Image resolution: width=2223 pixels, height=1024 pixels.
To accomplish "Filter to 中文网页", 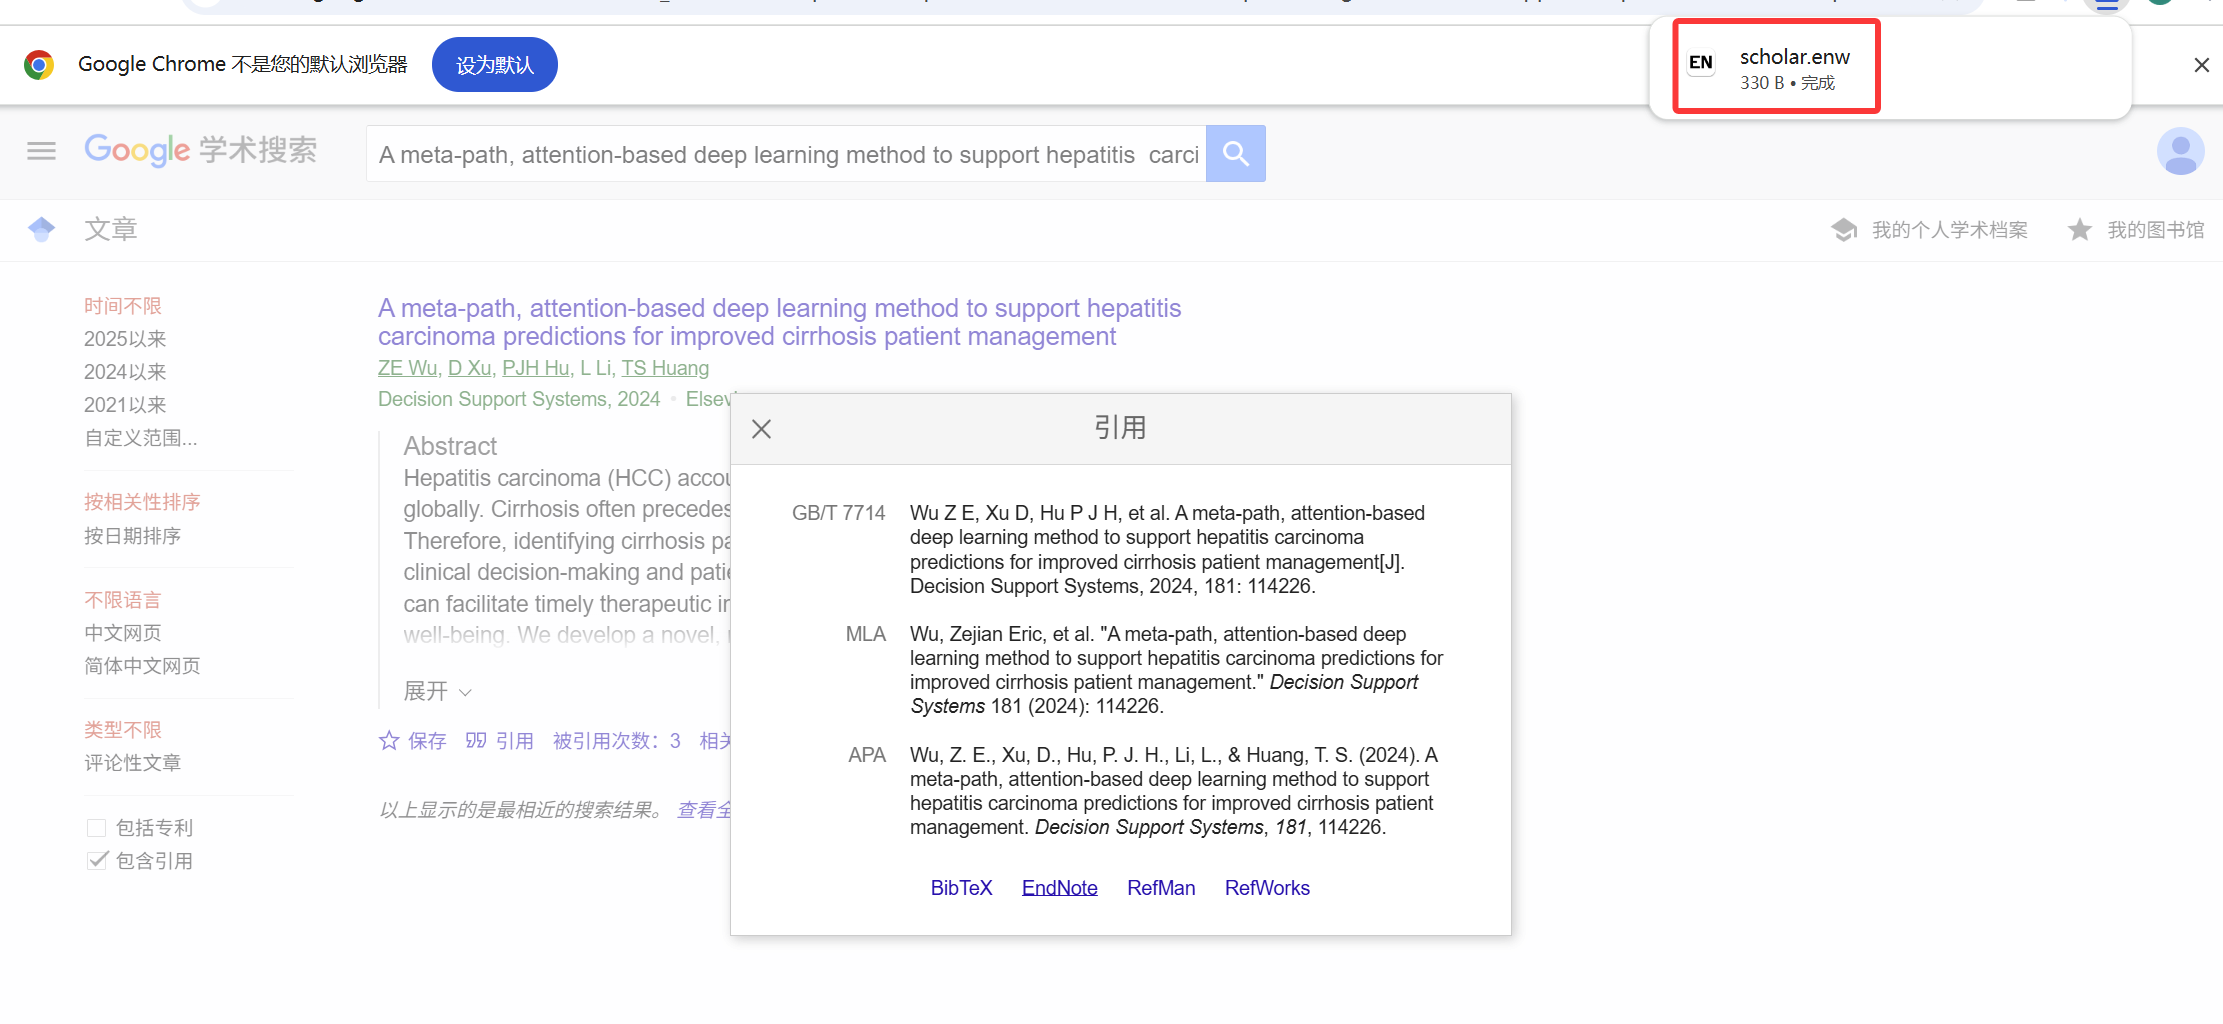I will [x=122, y=633].
